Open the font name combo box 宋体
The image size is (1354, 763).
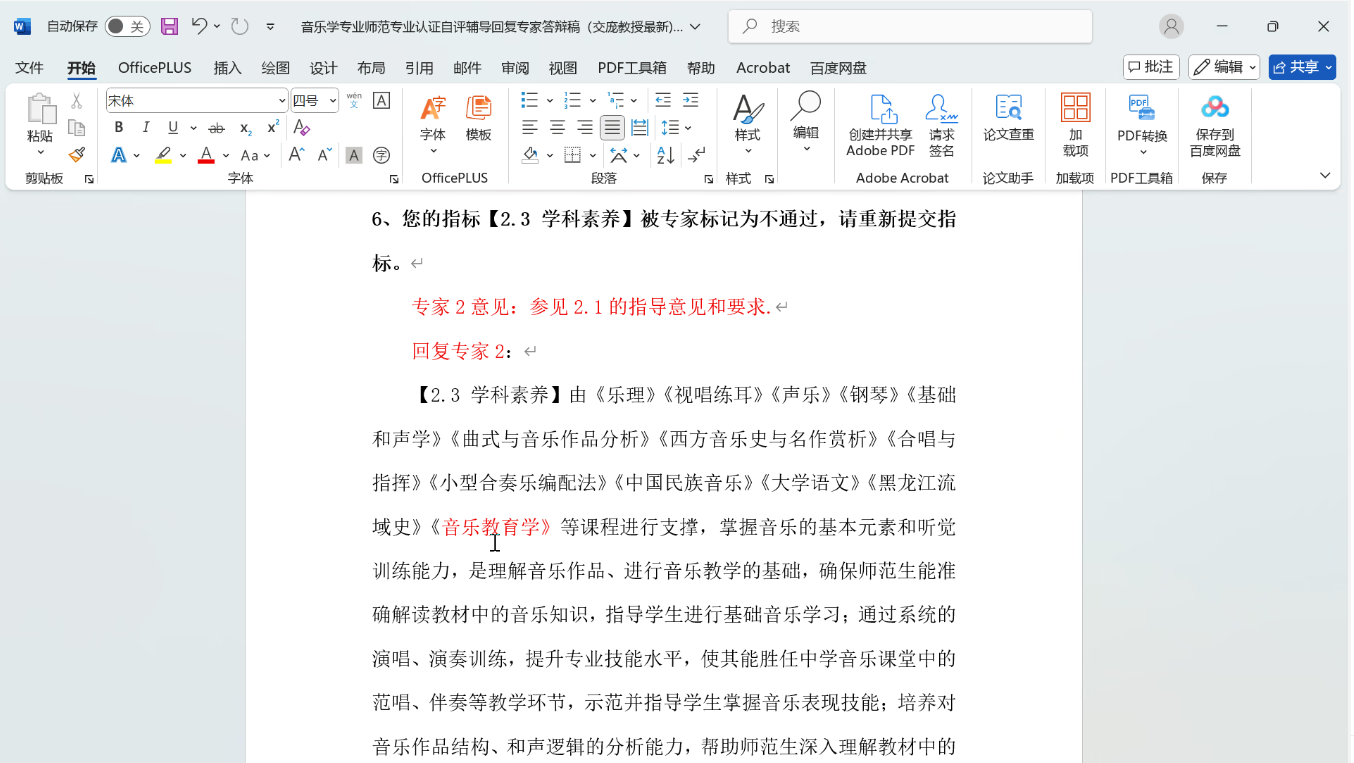pyautogui.click(x=197, y=101)
